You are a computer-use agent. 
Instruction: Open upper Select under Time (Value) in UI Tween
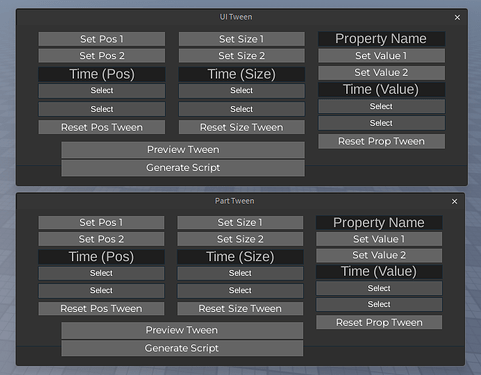point(381,106)
